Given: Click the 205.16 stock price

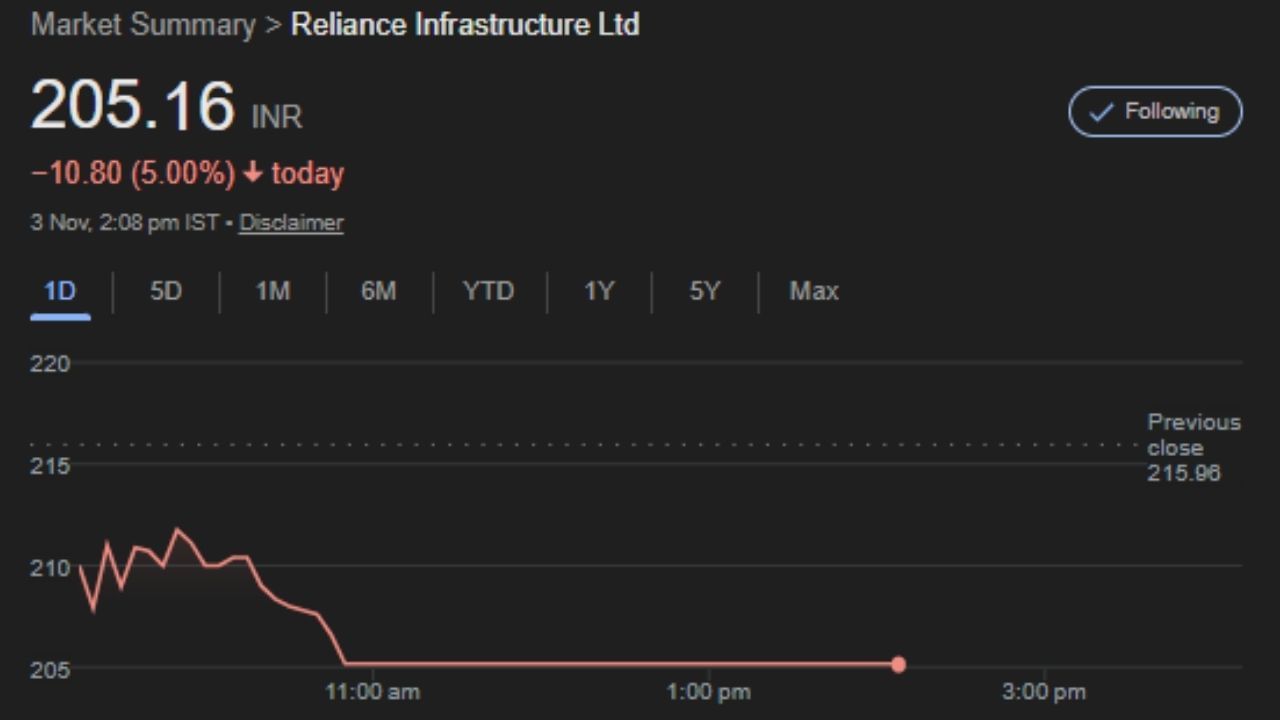Looking at the screenshot, I should 133,106.
